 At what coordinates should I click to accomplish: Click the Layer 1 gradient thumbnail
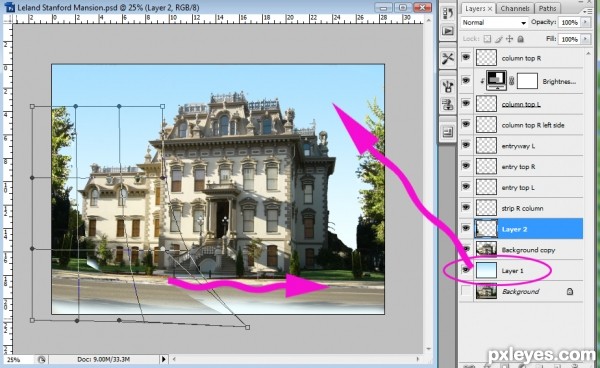[x=486, y=270]
